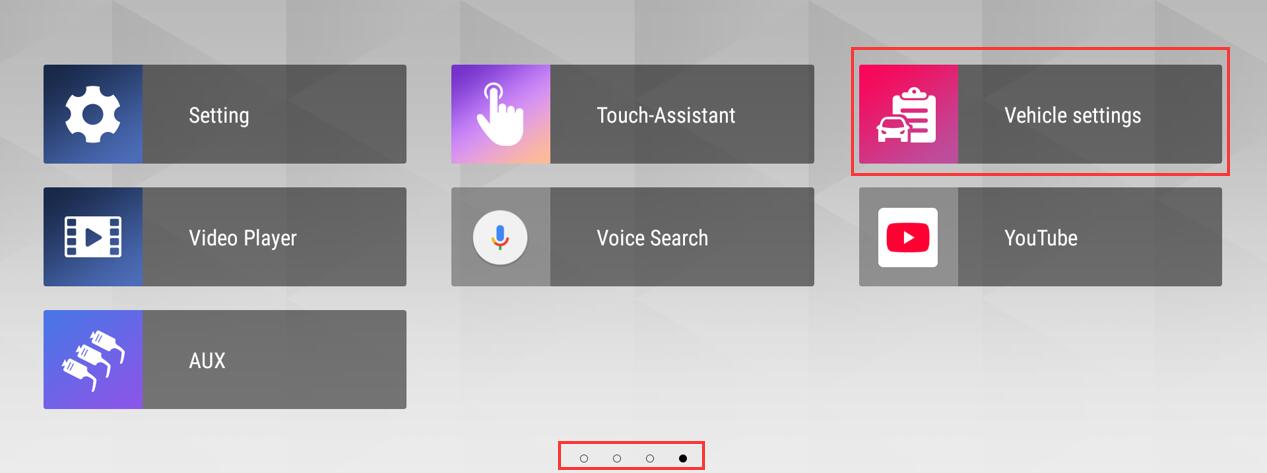Click the white circle around the microphone

pos(500,237)
